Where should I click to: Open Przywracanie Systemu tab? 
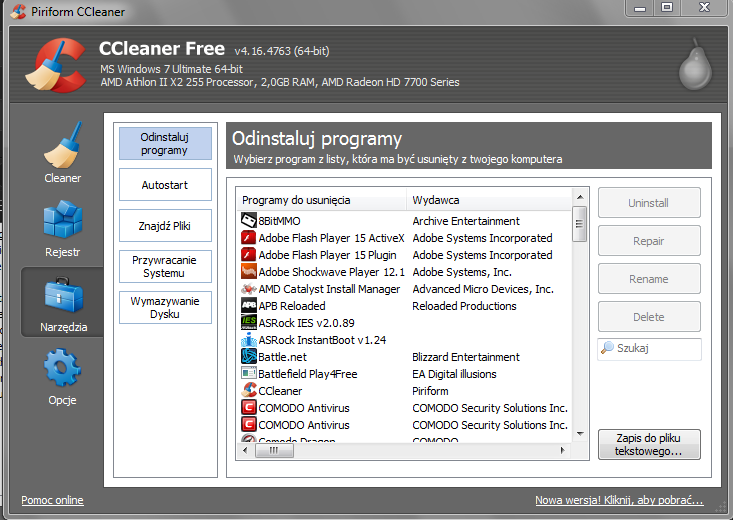[165, 267]
